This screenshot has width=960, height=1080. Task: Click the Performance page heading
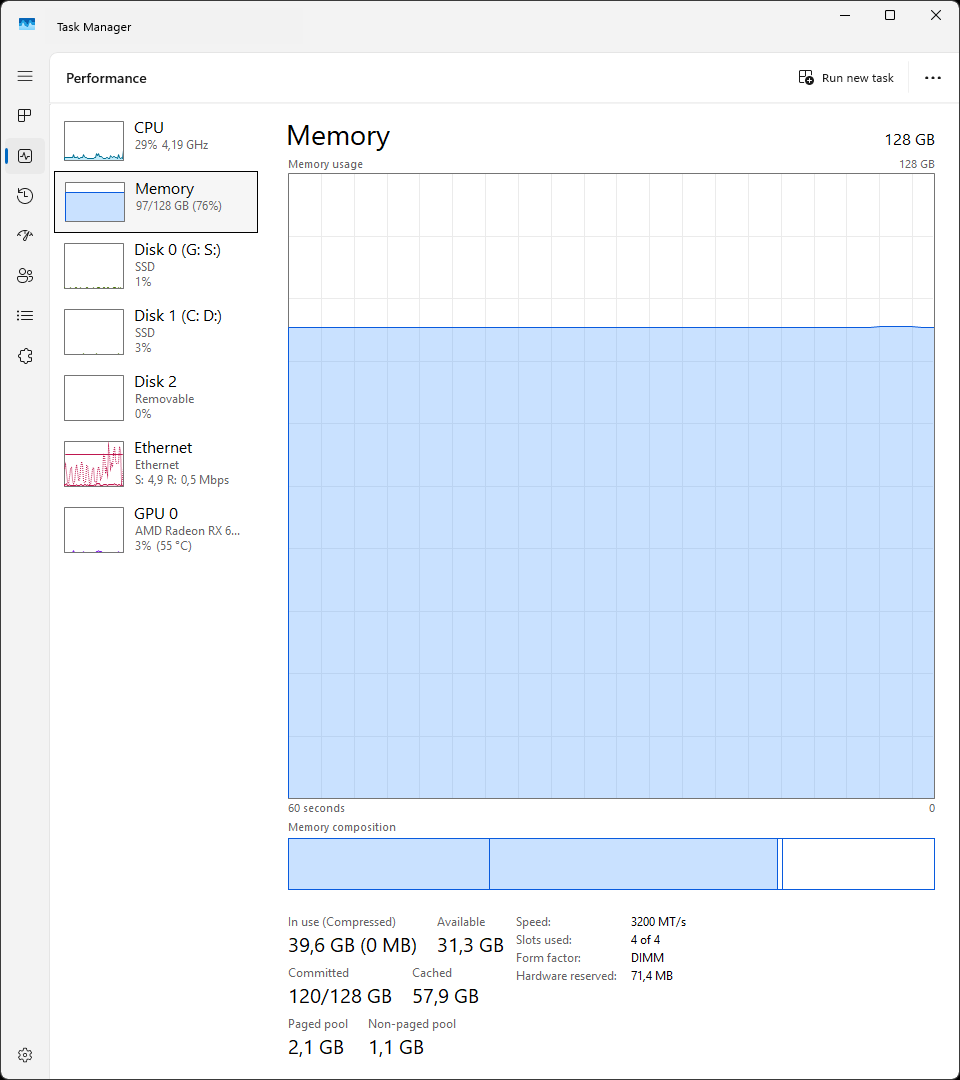(x=106, y=78)
